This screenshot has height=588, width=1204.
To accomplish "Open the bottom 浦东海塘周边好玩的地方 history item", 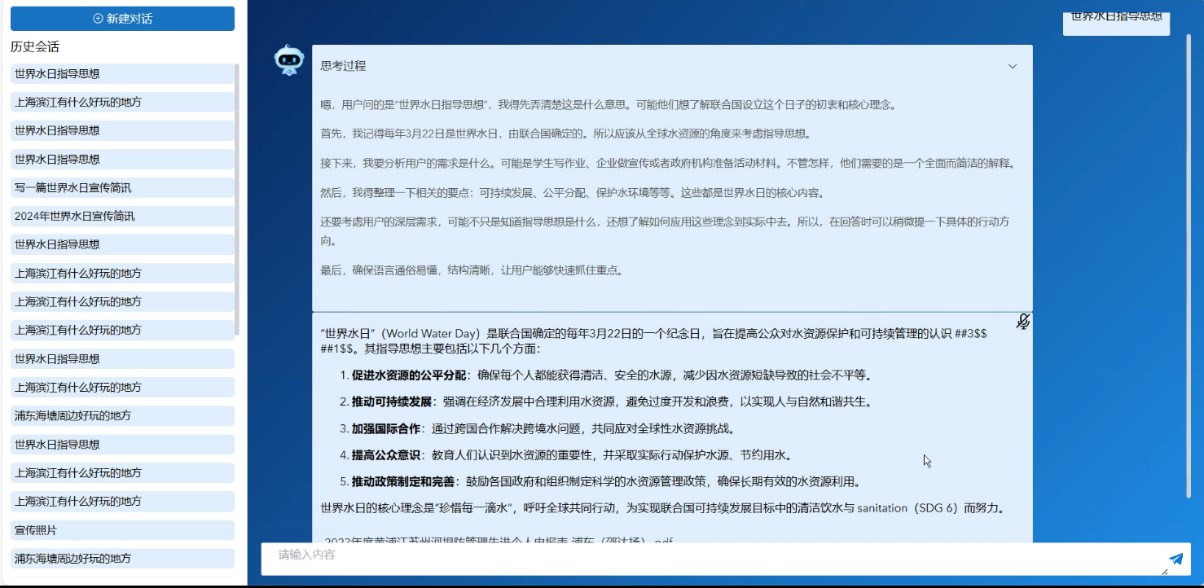I will [x=72, y=558].
